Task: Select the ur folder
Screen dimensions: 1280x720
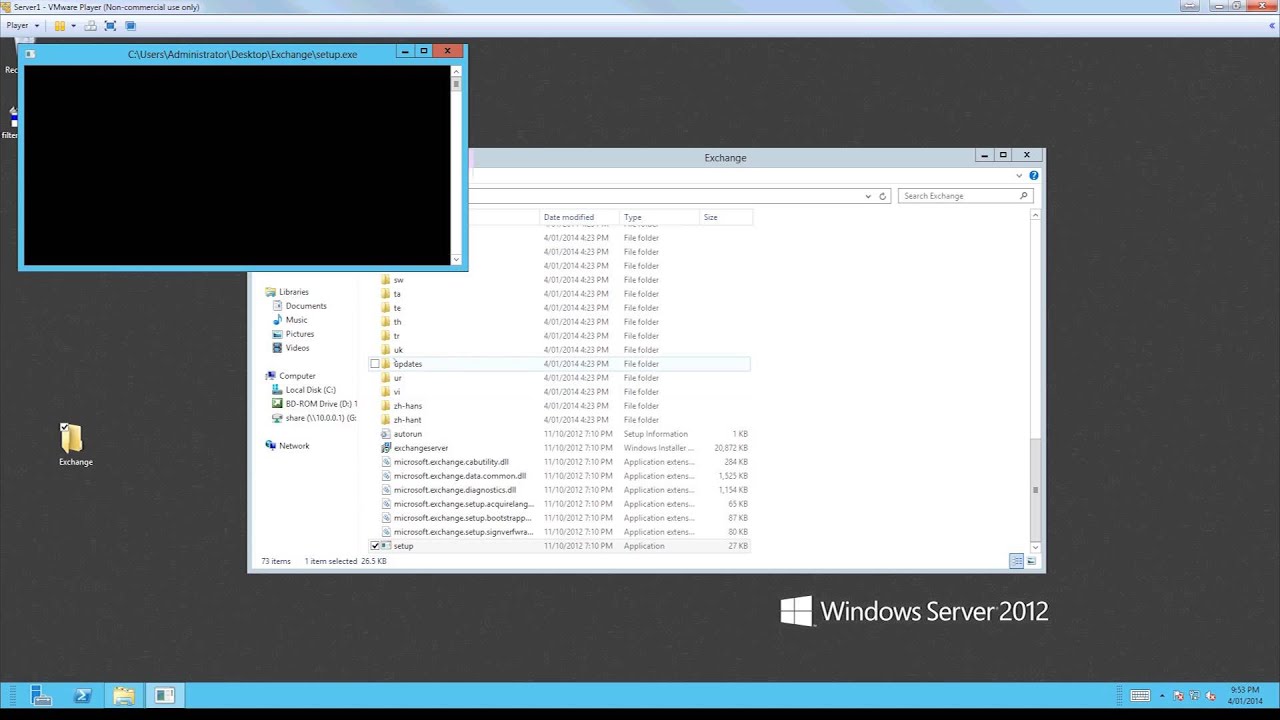Action: pyautogui.click(x=397, y=378)
